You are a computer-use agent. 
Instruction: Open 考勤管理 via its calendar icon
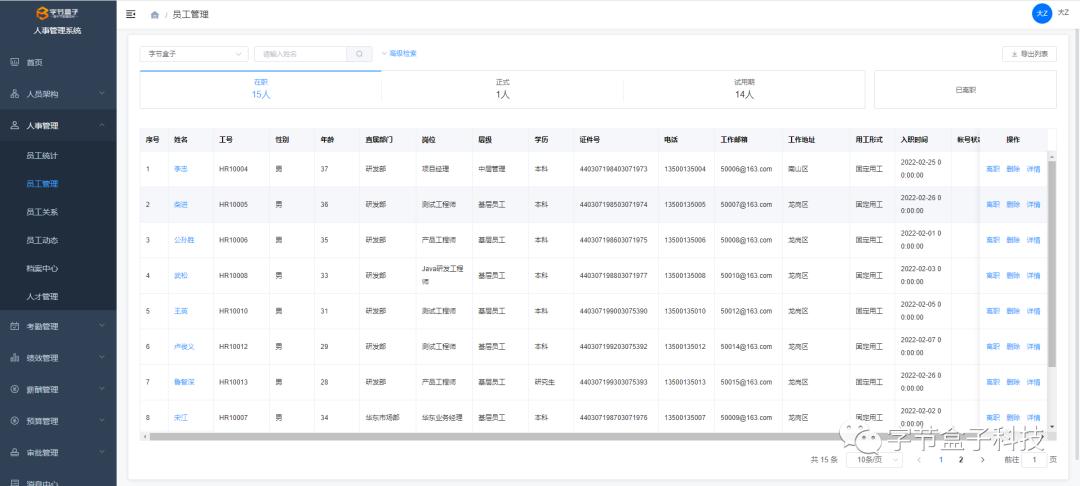point(15,326)
